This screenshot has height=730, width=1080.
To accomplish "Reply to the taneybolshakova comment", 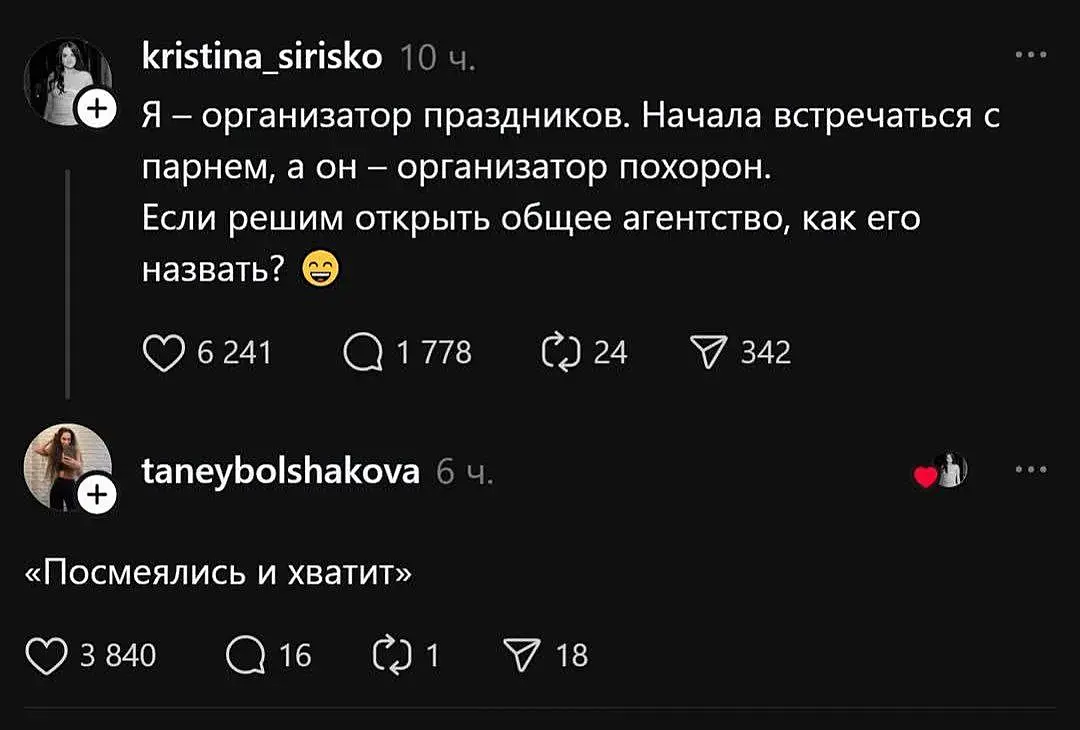I will coord(244,655).
